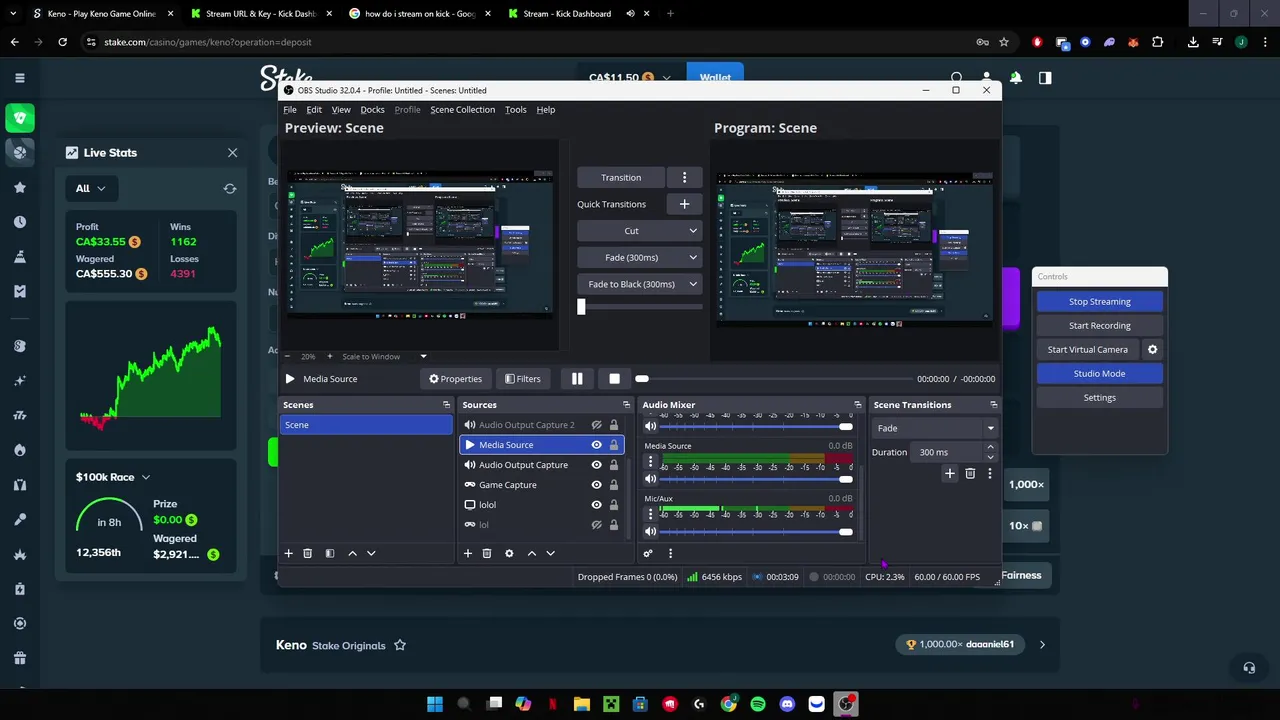The height and width of the screenshot is (720, 1280).
Task: Open Virtual Camera settings gear
Action: (x=1152, y=349)
